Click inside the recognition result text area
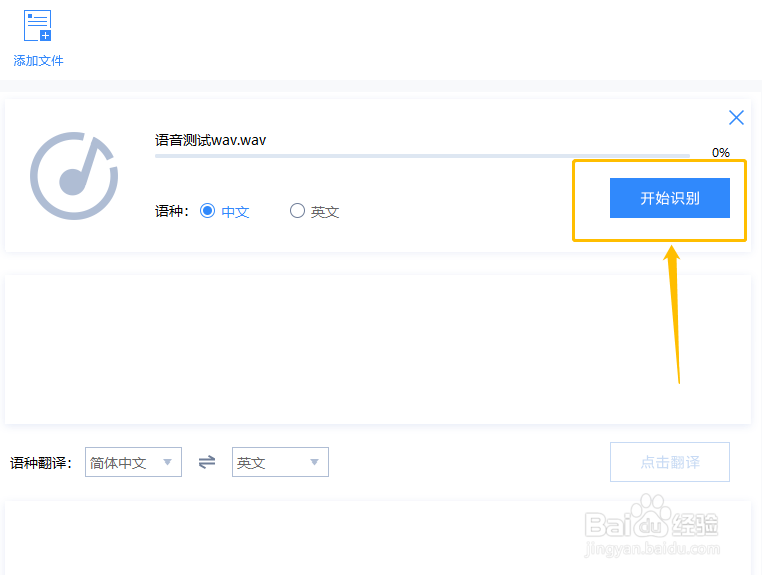762x575 pixels. [x=378, y=349]
